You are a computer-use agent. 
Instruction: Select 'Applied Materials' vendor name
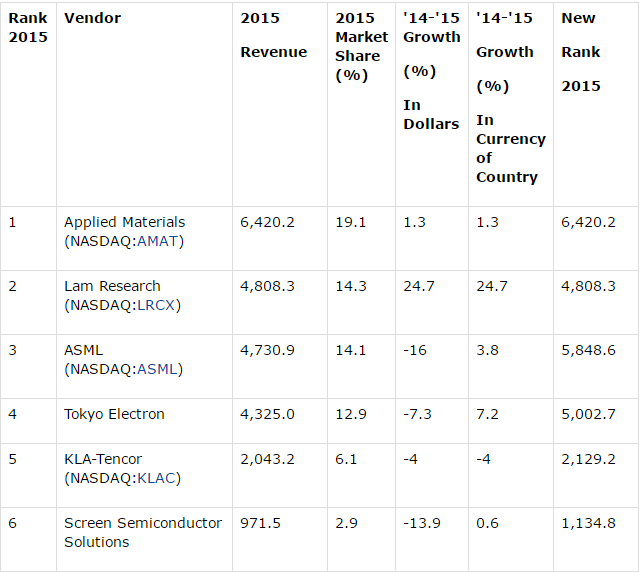[x=124, y=222]
